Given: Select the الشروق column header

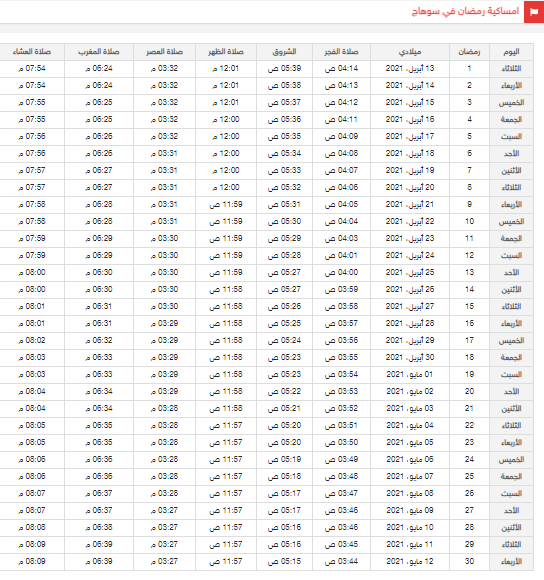Looking at the screenshot, I should [x=284, y=52].
